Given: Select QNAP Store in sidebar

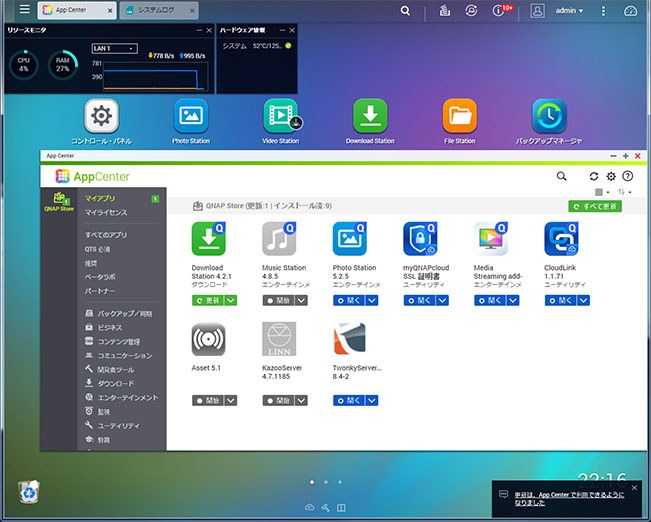Looking at the screenshot, I should point(59,201).
